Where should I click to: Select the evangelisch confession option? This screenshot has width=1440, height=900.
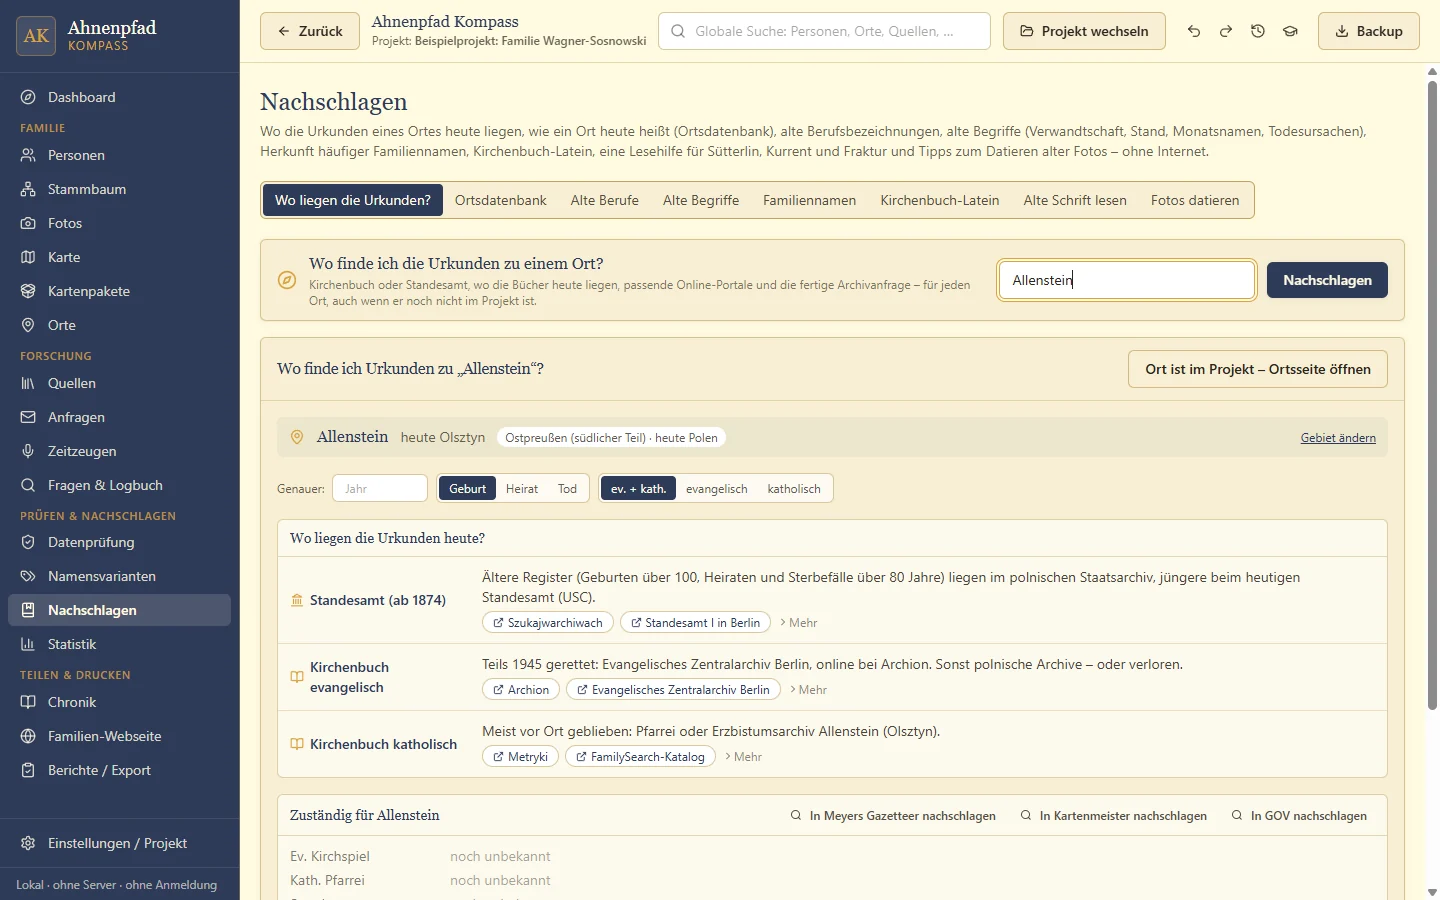717,489
